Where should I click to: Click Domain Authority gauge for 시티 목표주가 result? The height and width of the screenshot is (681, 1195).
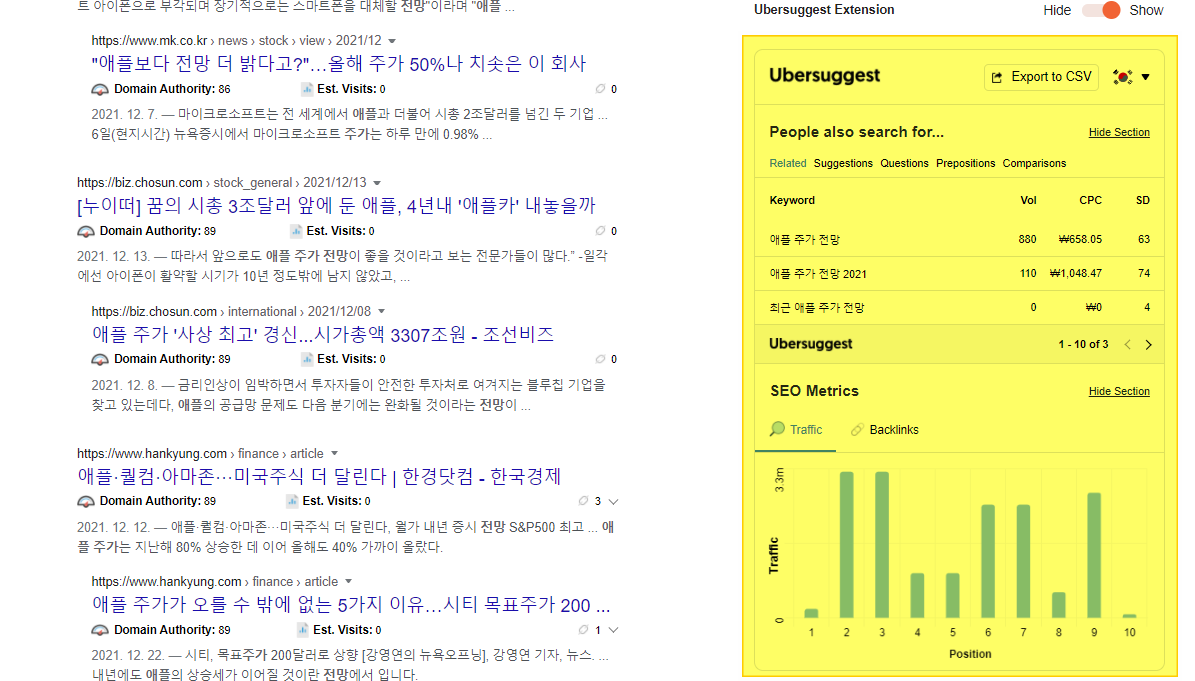tap(100, 631)
